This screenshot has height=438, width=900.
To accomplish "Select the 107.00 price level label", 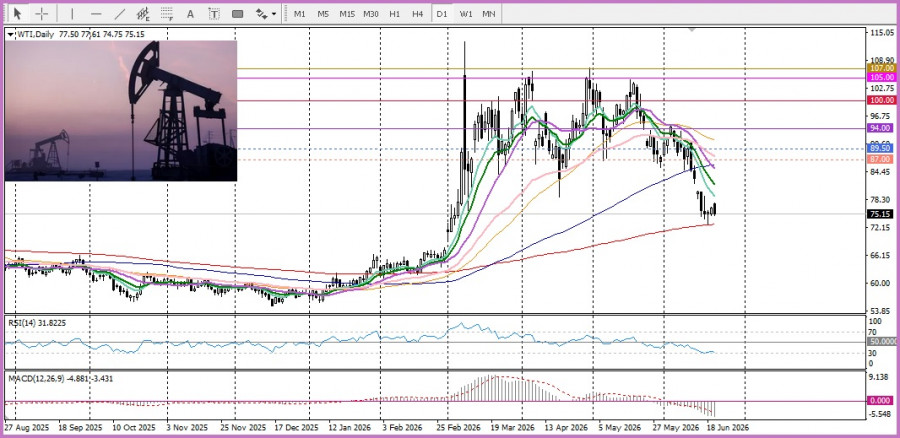I will coord(881,68).
